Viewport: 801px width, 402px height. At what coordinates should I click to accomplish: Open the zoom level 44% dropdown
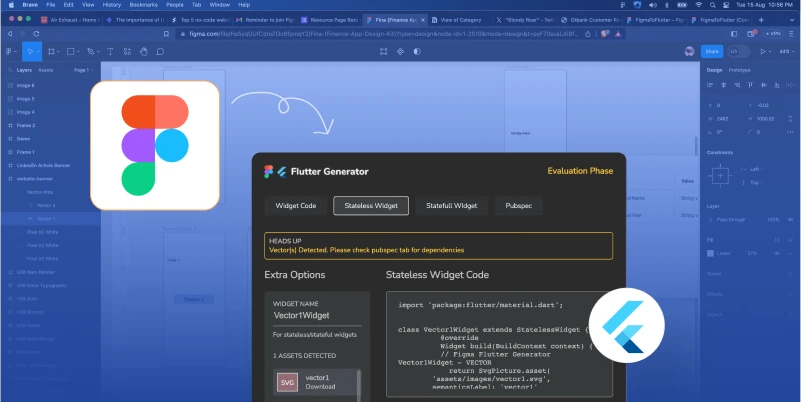(x=786, y=51)
